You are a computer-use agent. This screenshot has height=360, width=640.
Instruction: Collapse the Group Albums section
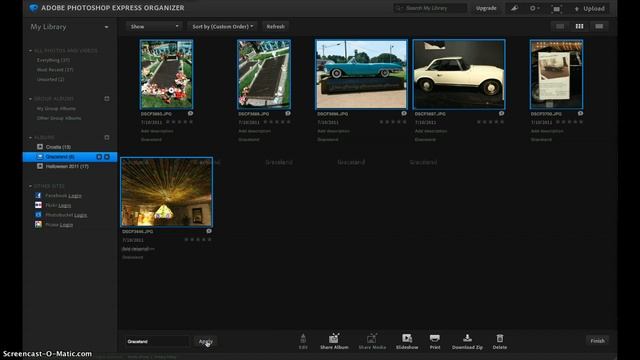click(x=30, y=99)
